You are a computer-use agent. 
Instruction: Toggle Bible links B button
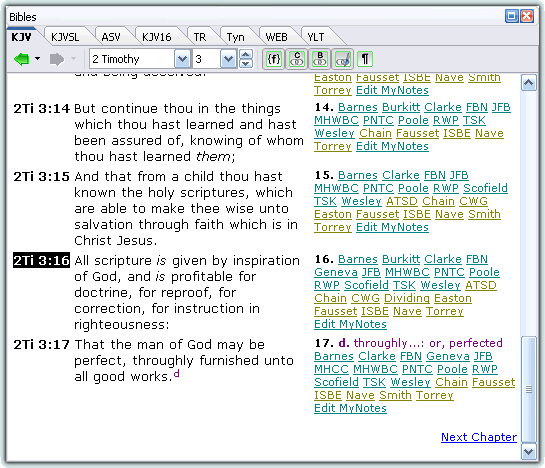tap(320, 59)
